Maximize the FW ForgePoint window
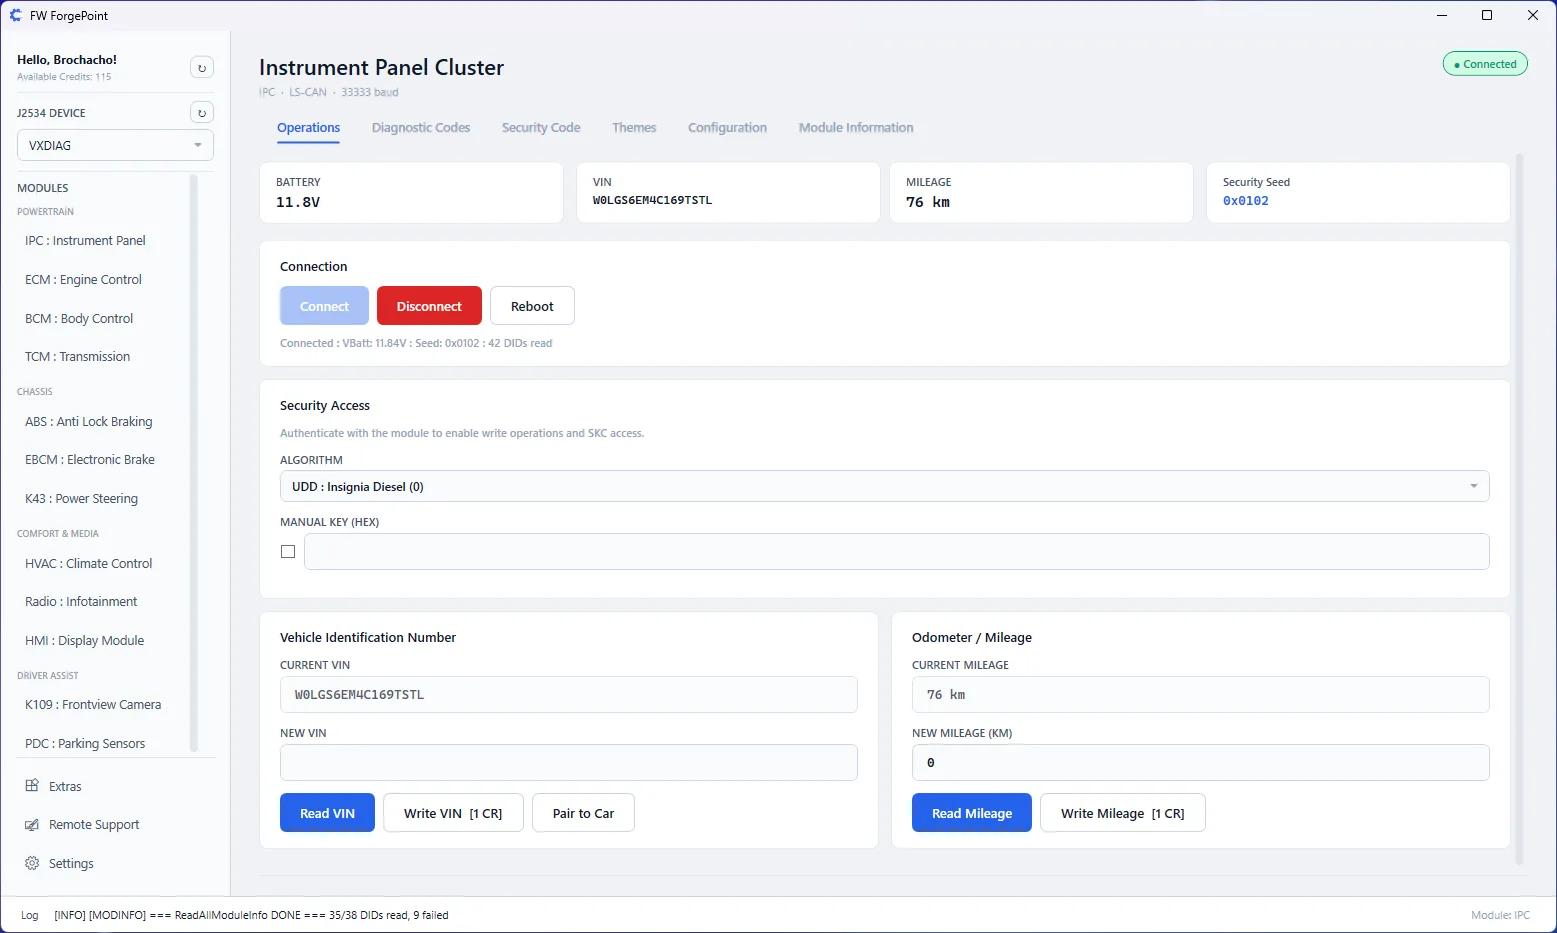 [x=1487, y=15]
